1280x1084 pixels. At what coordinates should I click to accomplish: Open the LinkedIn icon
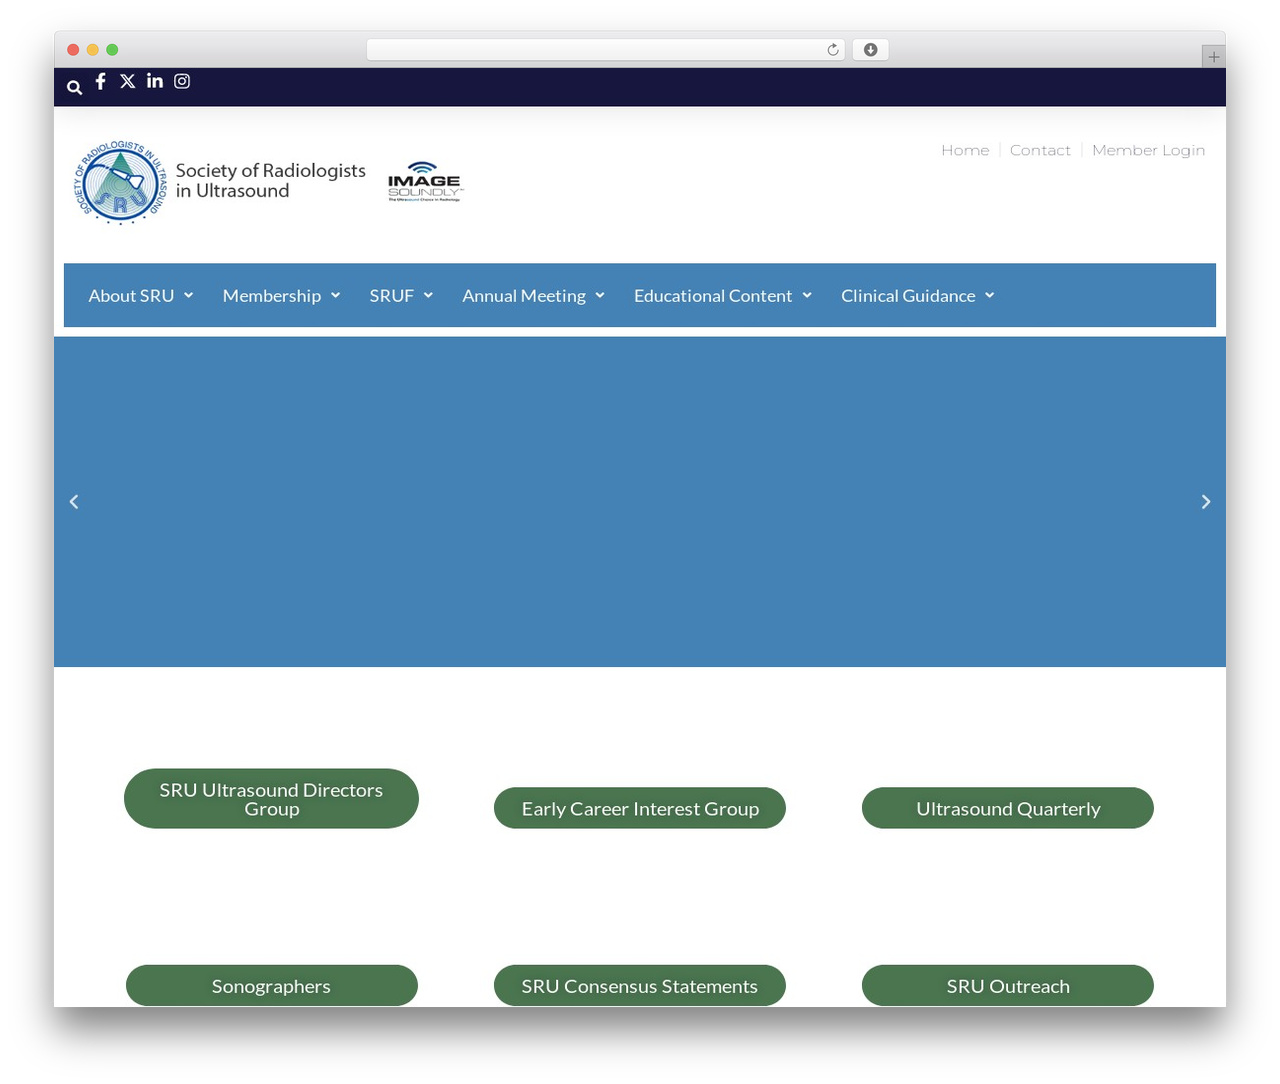tap(155, 81)
